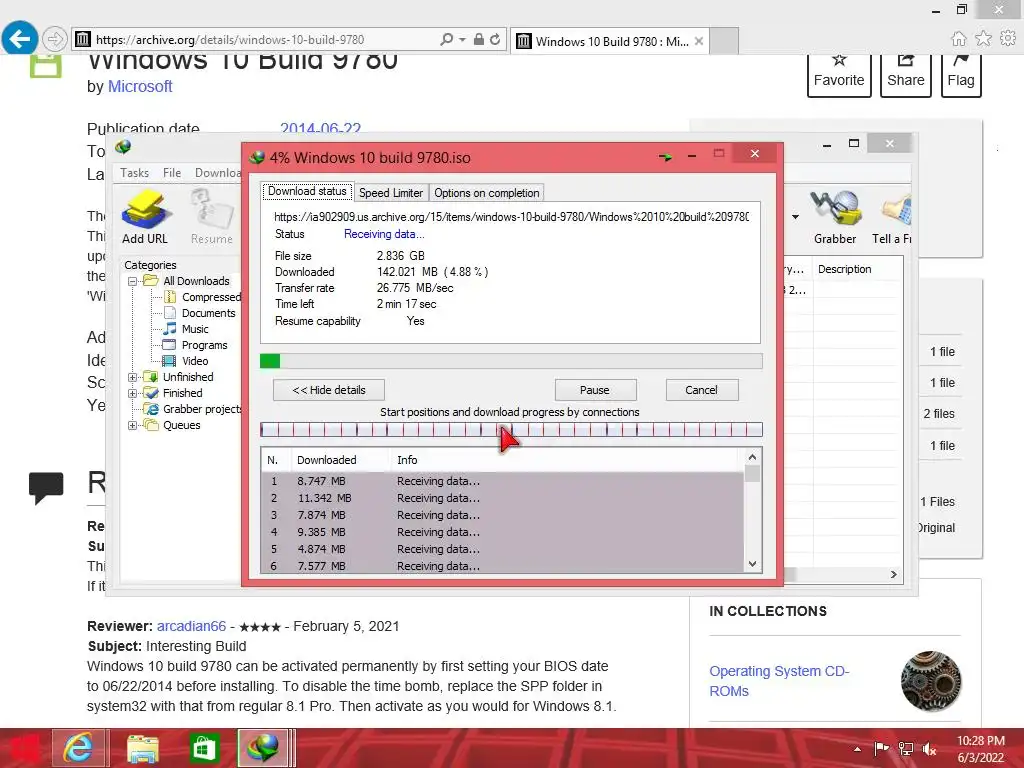Collapse the All Downloads tree node
The height and width of the screenshot is (768, 1024).
tap(133, 281)
